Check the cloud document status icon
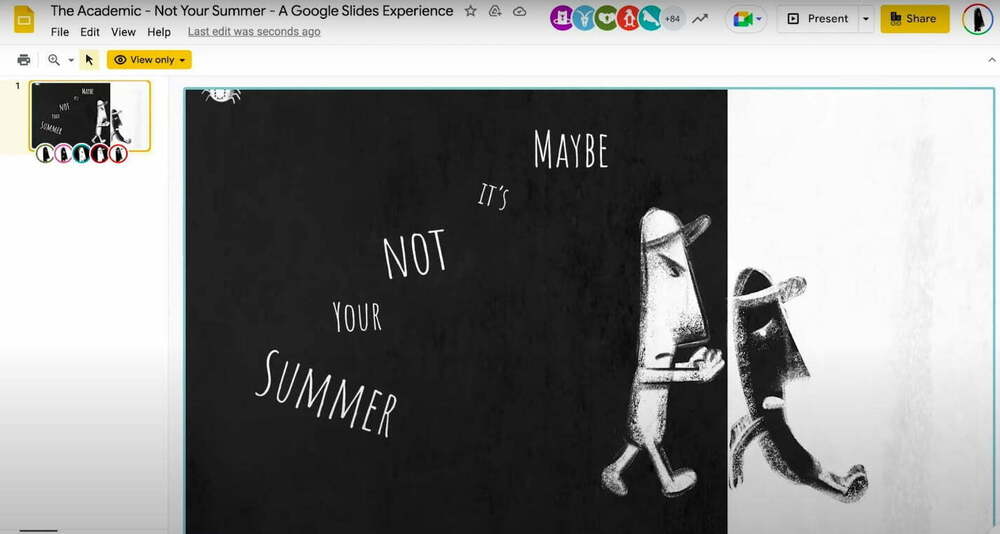The width and height of the screenshot is (1000, 534). pyautogui.click(x=519, y=11)
